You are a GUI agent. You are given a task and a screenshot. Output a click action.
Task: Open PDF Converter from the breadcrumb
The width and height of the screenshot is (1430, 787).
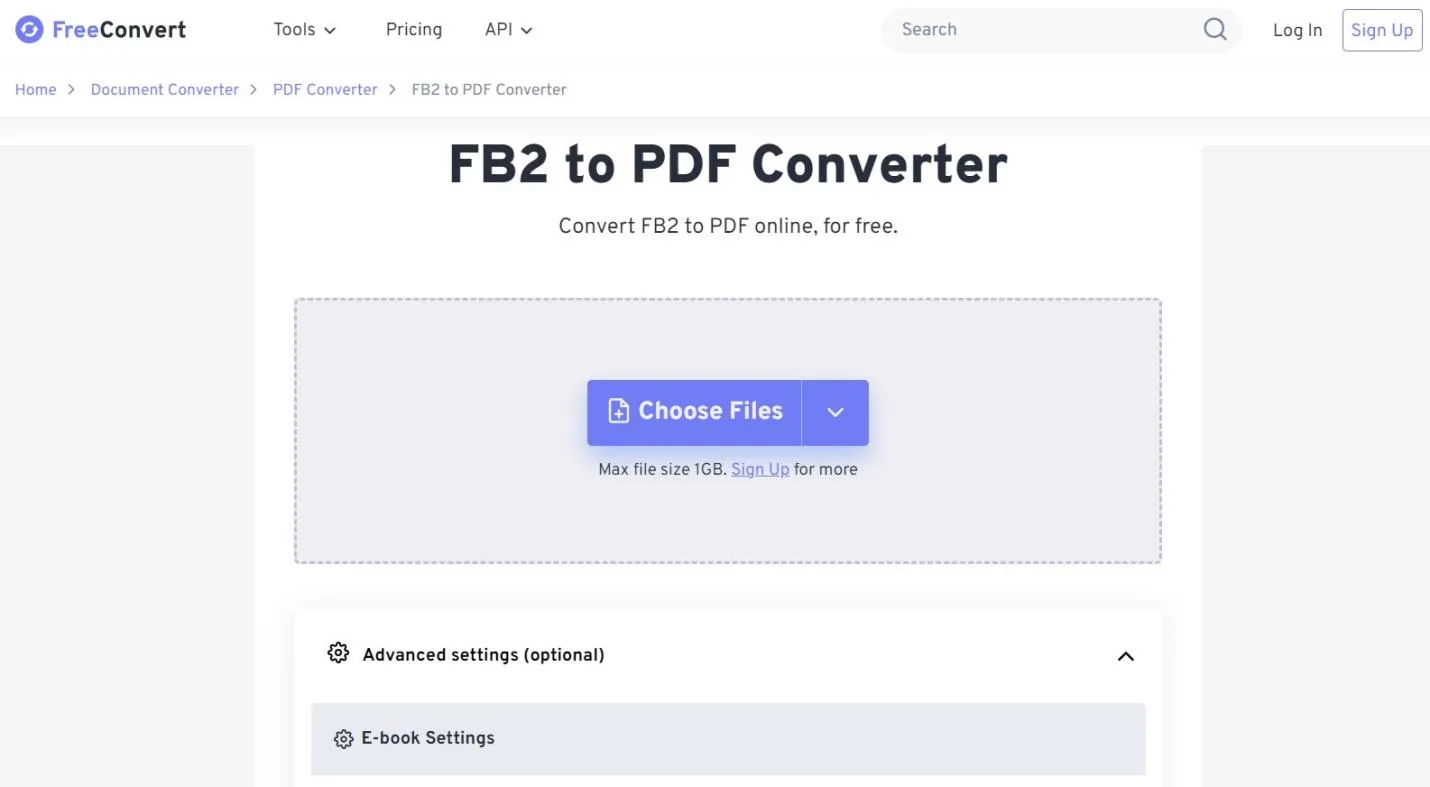coord(325,89)
